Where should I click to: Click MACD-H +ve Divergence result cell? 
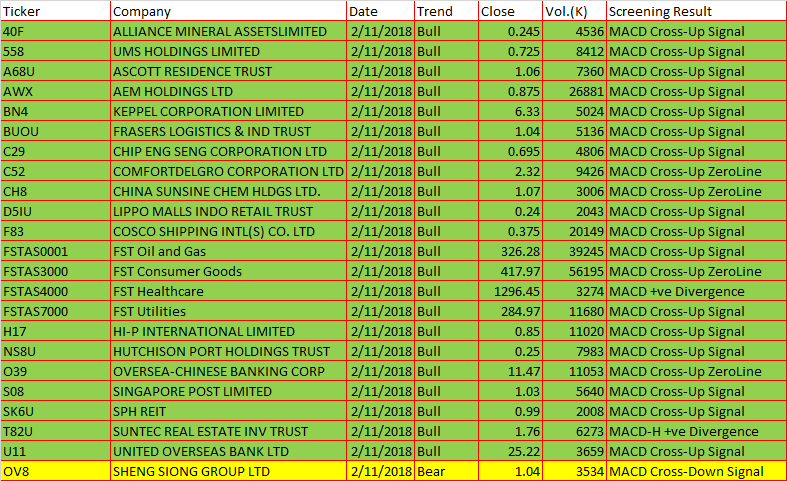[697, 431]
